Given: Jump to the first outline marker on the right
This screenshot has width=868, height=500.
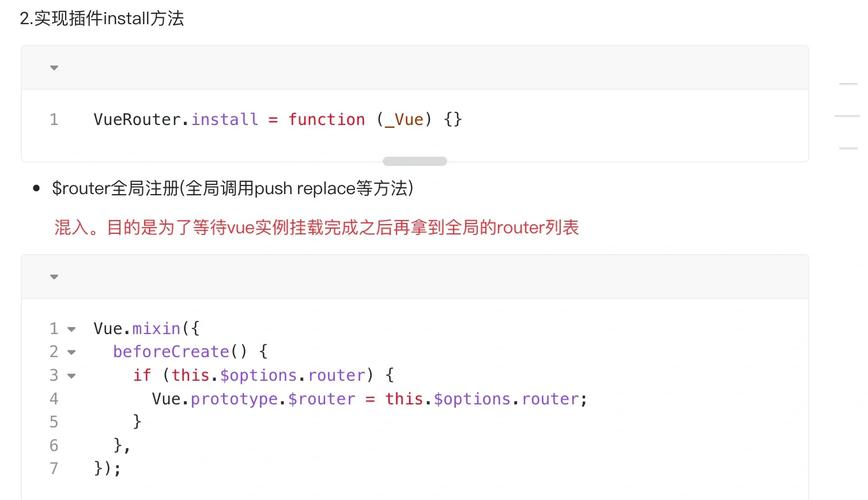Looking at the screenshot, I should point(847,85).
